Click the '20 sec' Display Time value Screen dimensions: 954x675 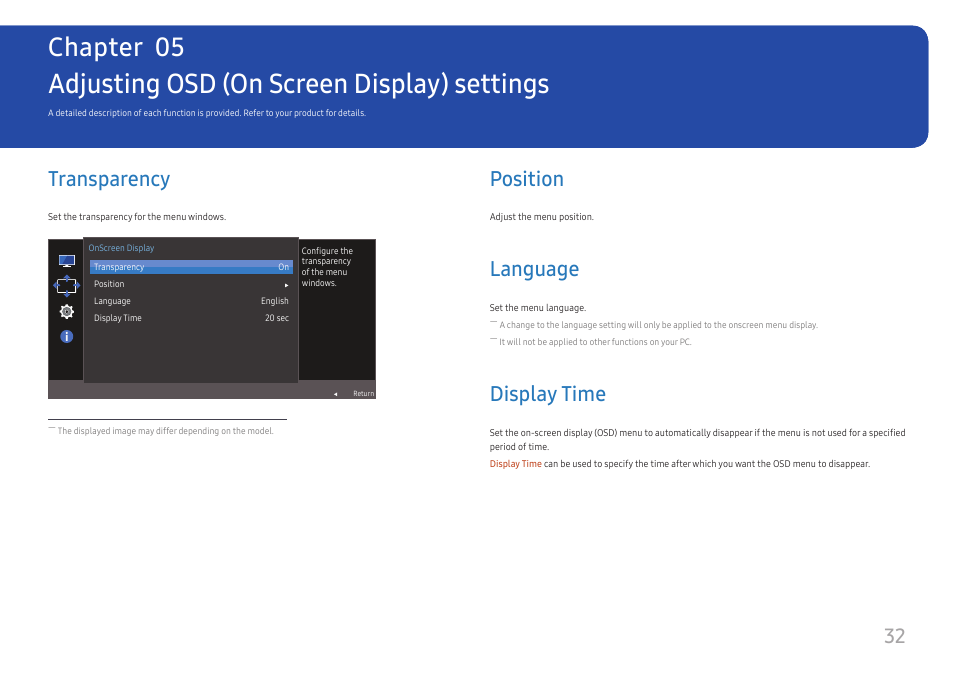click(x=277, y=318)
